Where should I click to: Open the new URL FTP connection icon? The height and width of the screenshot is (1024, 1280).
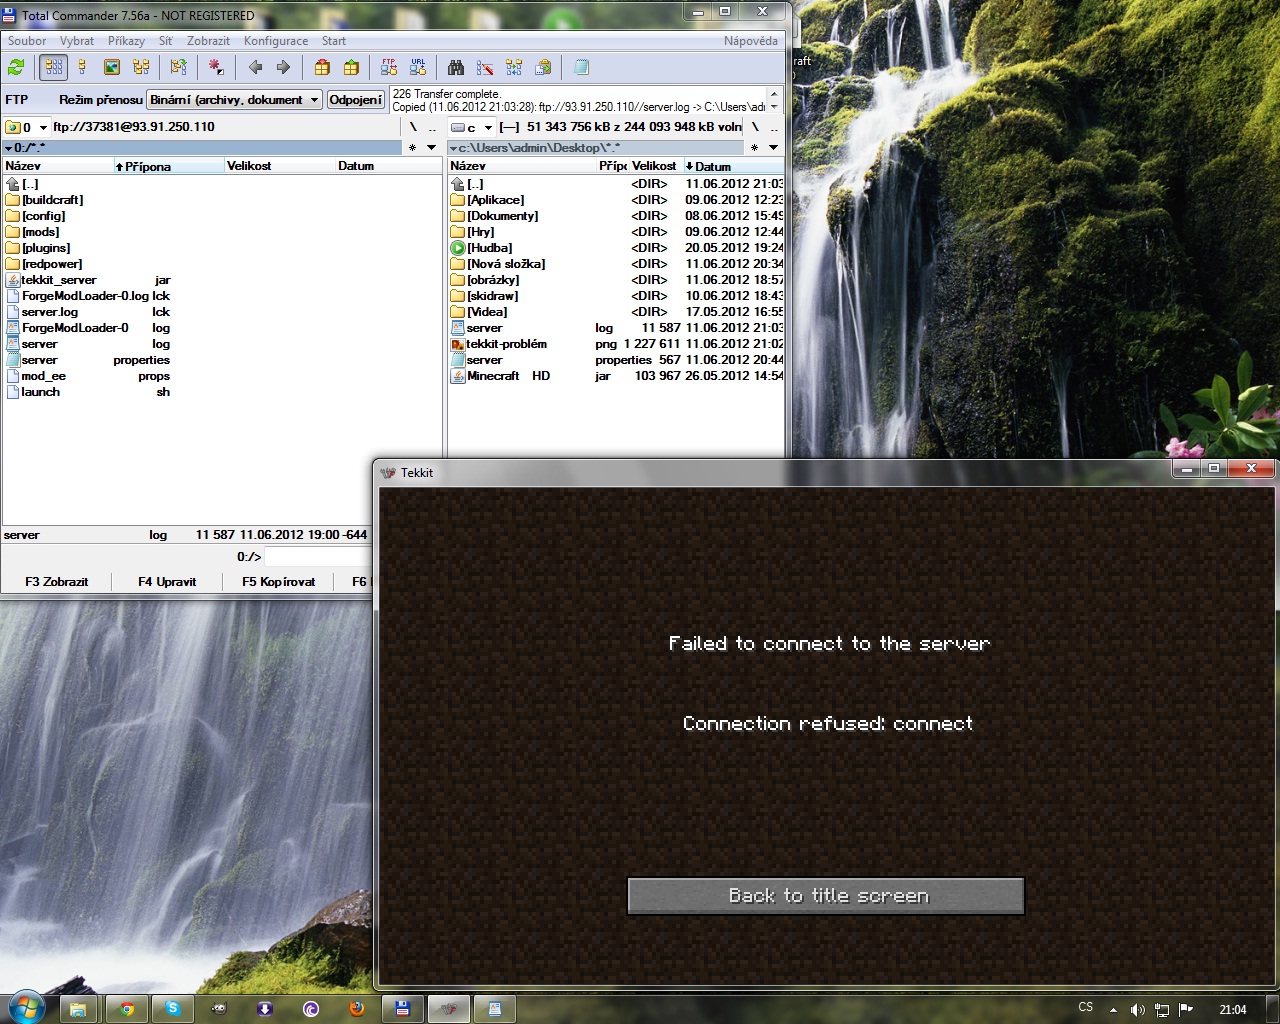(418, 67)
